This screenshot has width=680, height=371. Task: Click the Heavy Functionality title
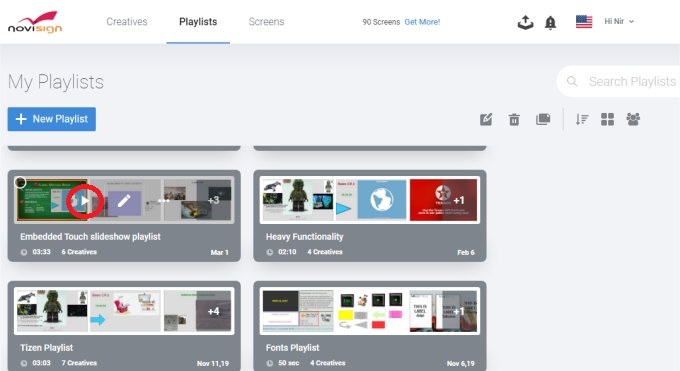304,236
